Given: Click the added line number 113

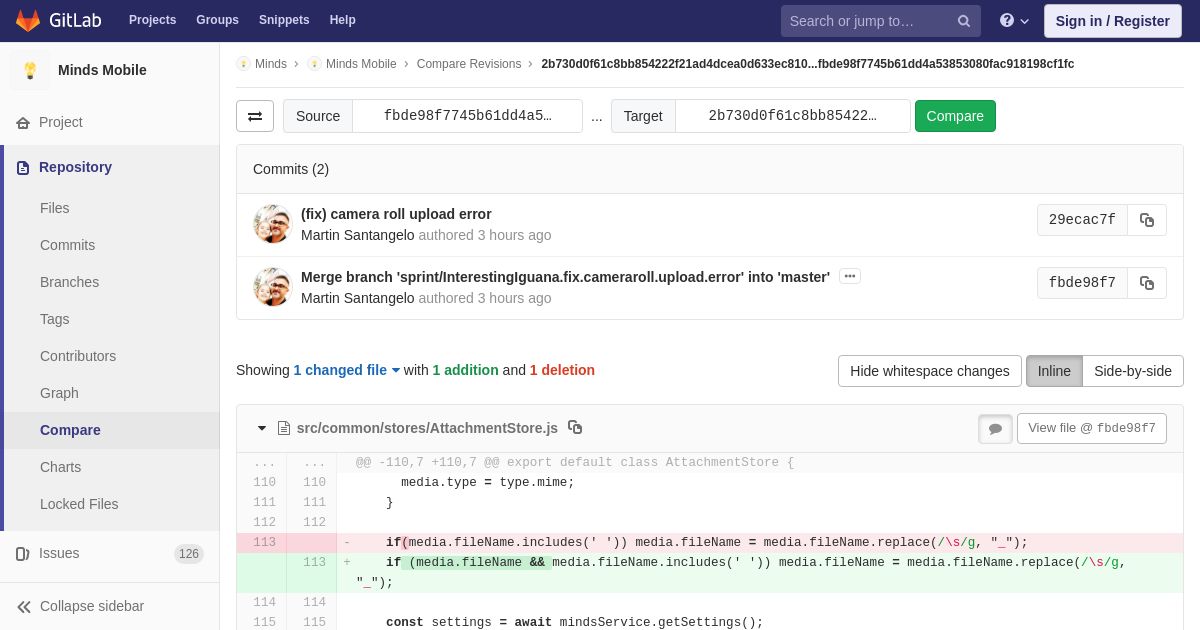Looking at the screenshot, I should (x=314, y=562).
